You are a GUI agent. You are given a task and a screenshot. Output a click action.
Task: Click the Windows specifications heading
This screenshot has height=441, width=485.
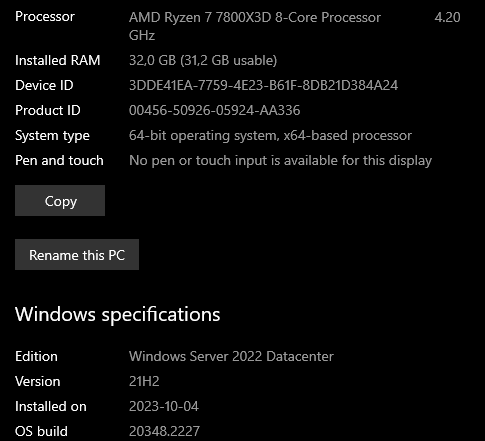tap(118, 314)
